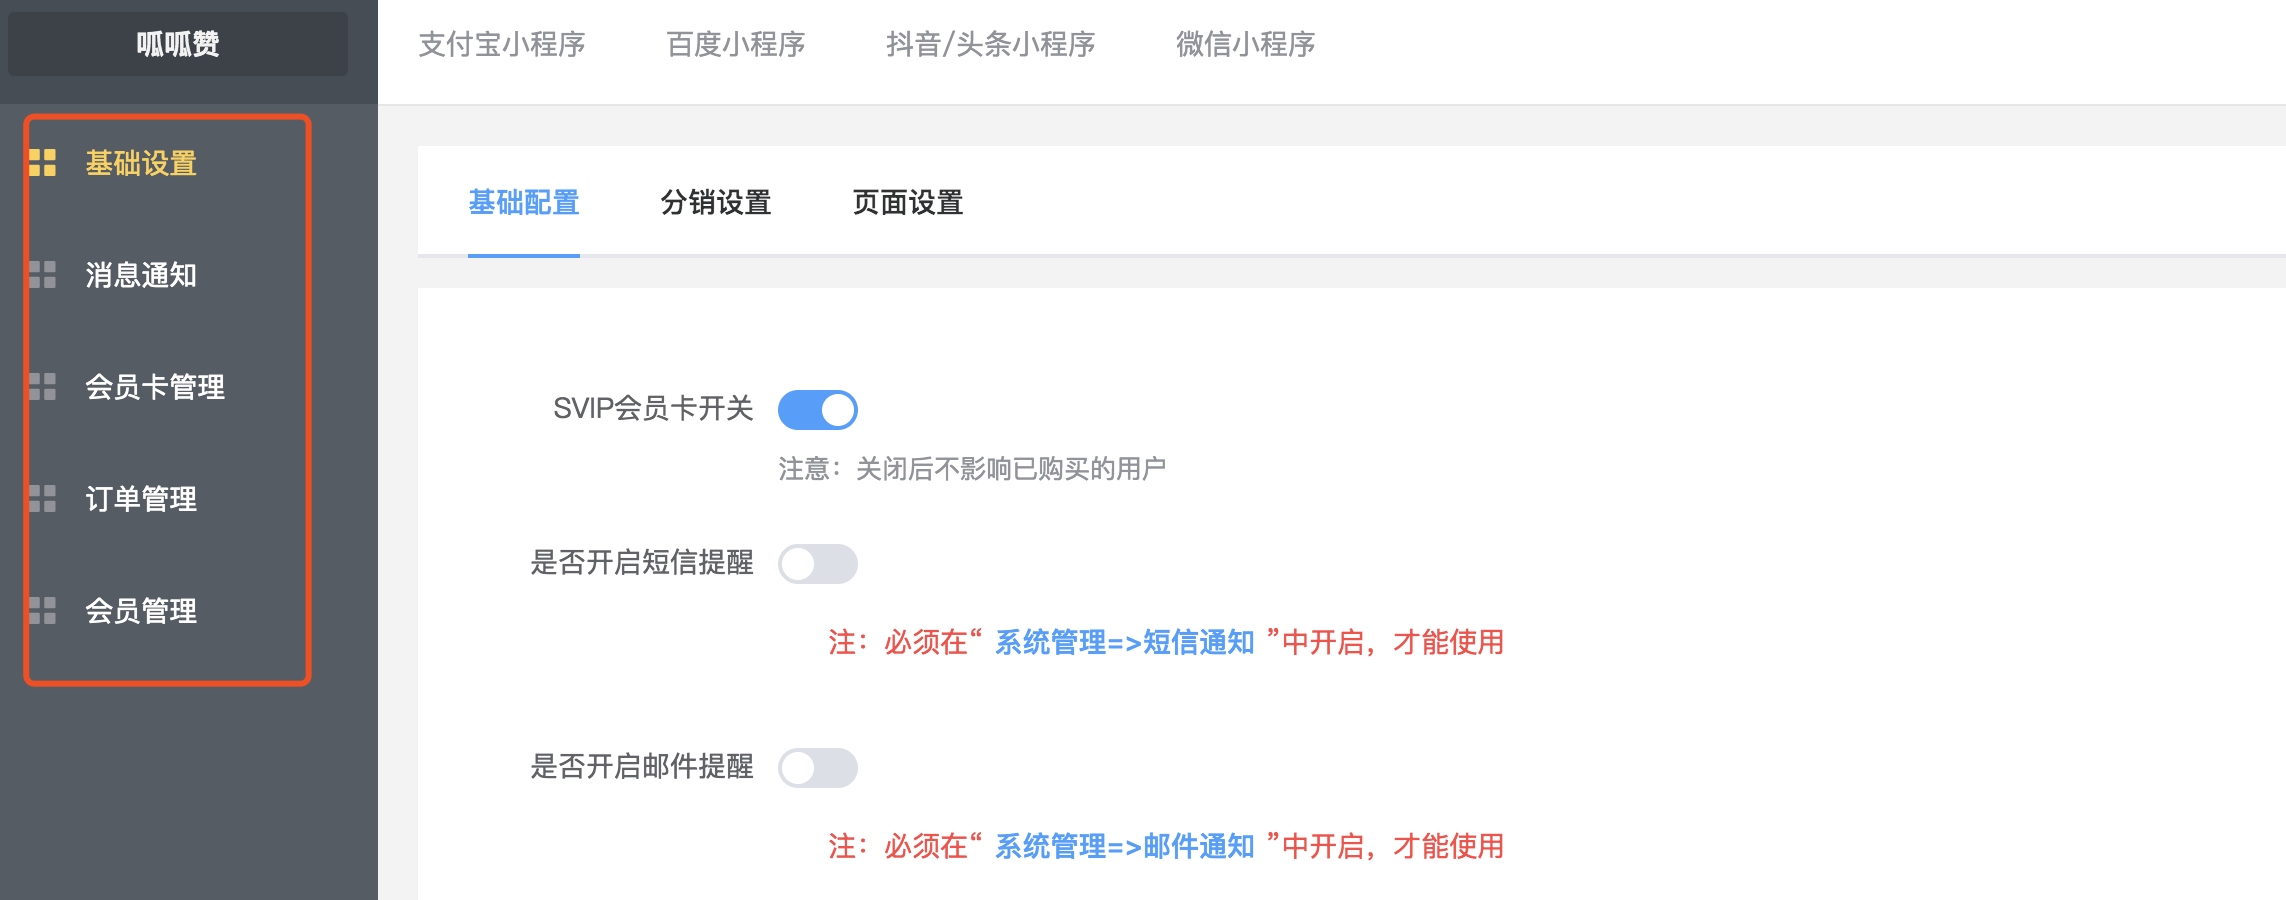This screenshot has height=900, width=2286.
Task: Enable the 是否开启邮件提醒 toggle
Action: [x=818, y=767]
